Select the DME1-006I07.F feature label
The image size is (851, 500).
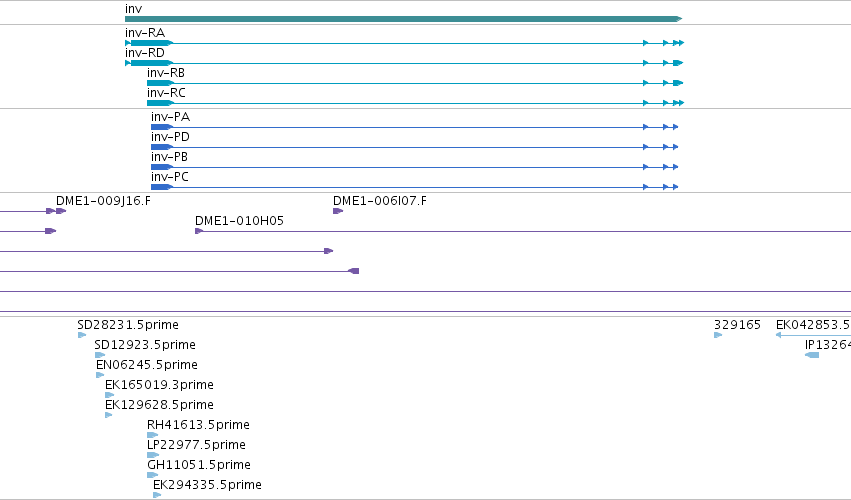pos(380,201)
